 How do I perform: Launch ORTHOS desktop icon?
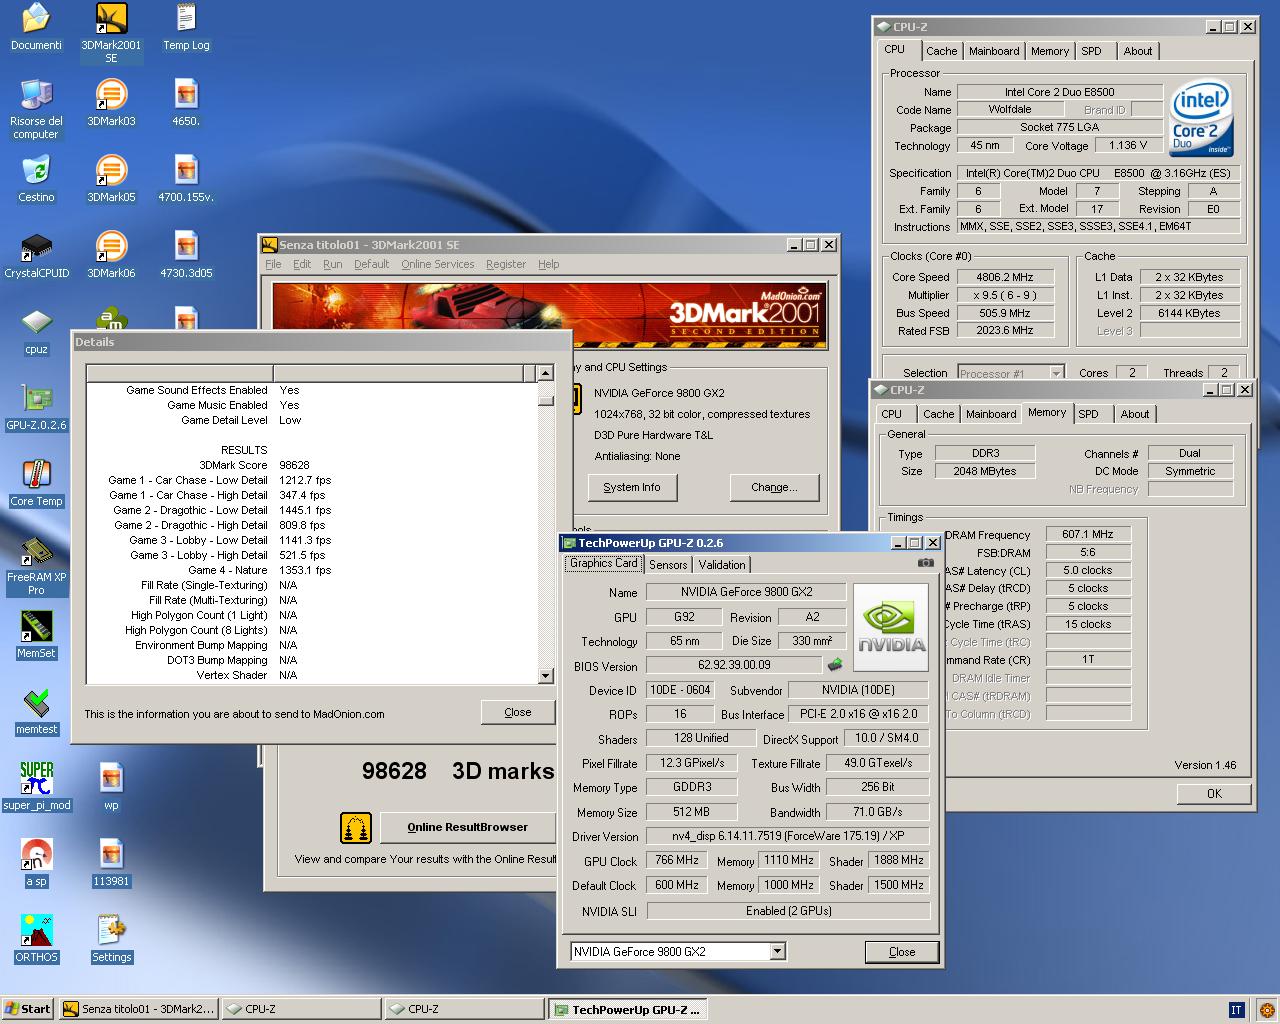(x=36, y=938)
